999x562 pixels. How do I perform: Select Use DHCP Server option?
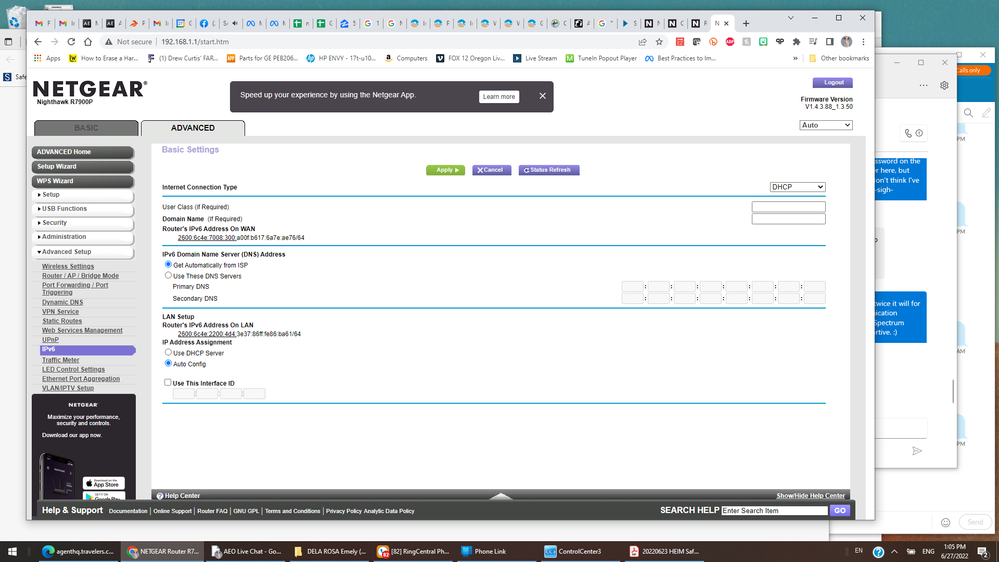[169, 353]
